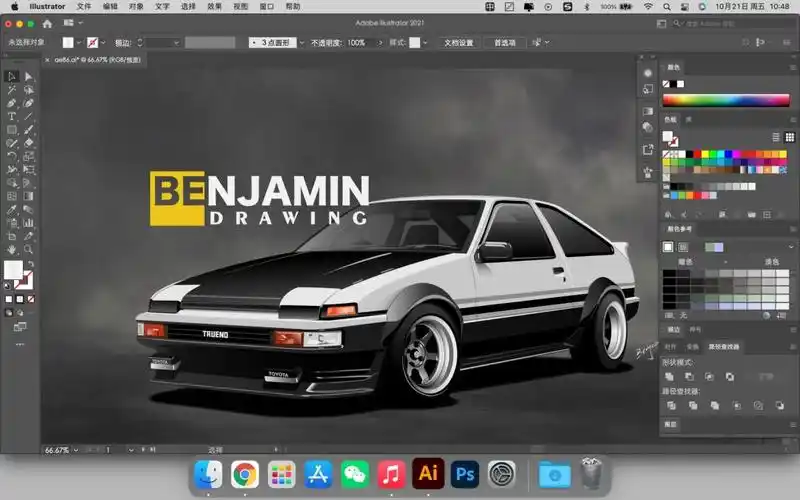Screen dimensions: 800x500
Task: Click the Unite shape mode icon
Action: tap(669, 376)
